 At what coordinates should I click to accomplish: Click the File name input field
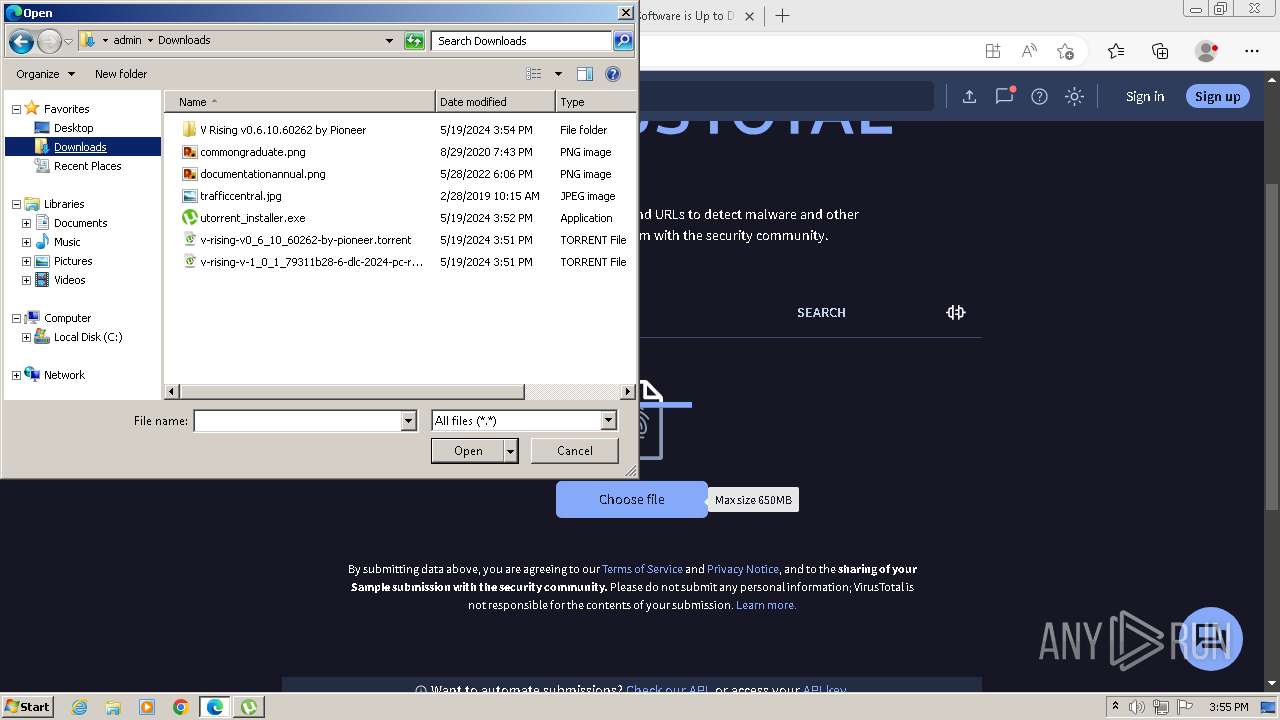(298, 421)
